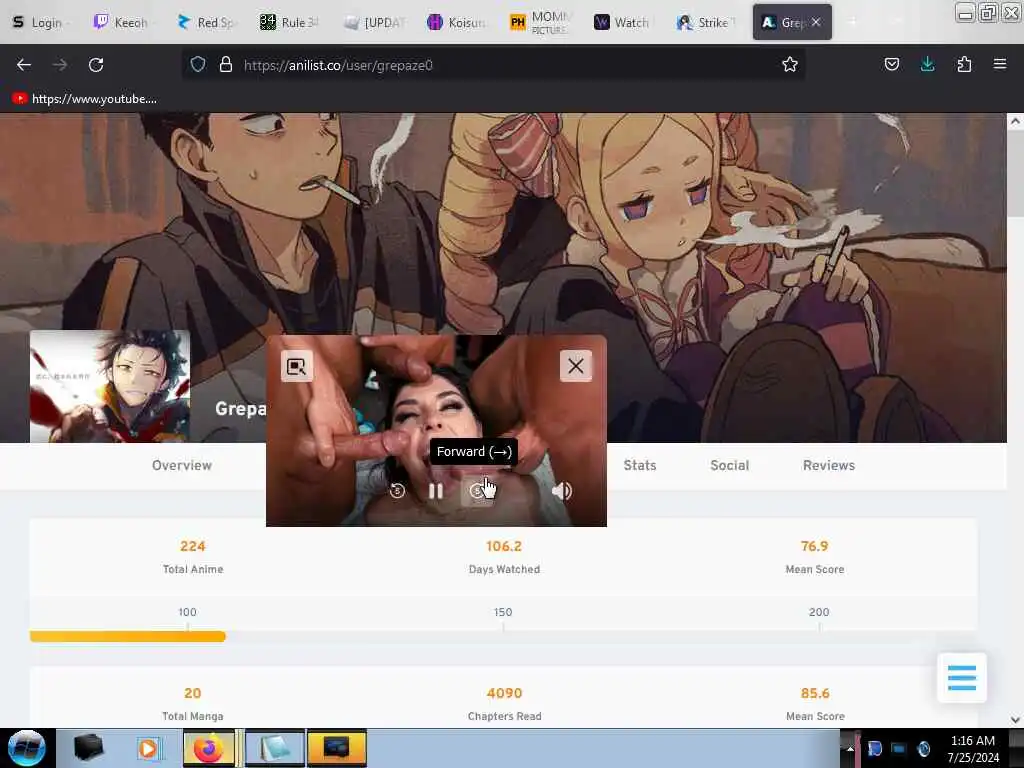Viewport: 1024px width, 768px height.
Task: Switch to the Red Sp browser tab
Action: (205, 22)
